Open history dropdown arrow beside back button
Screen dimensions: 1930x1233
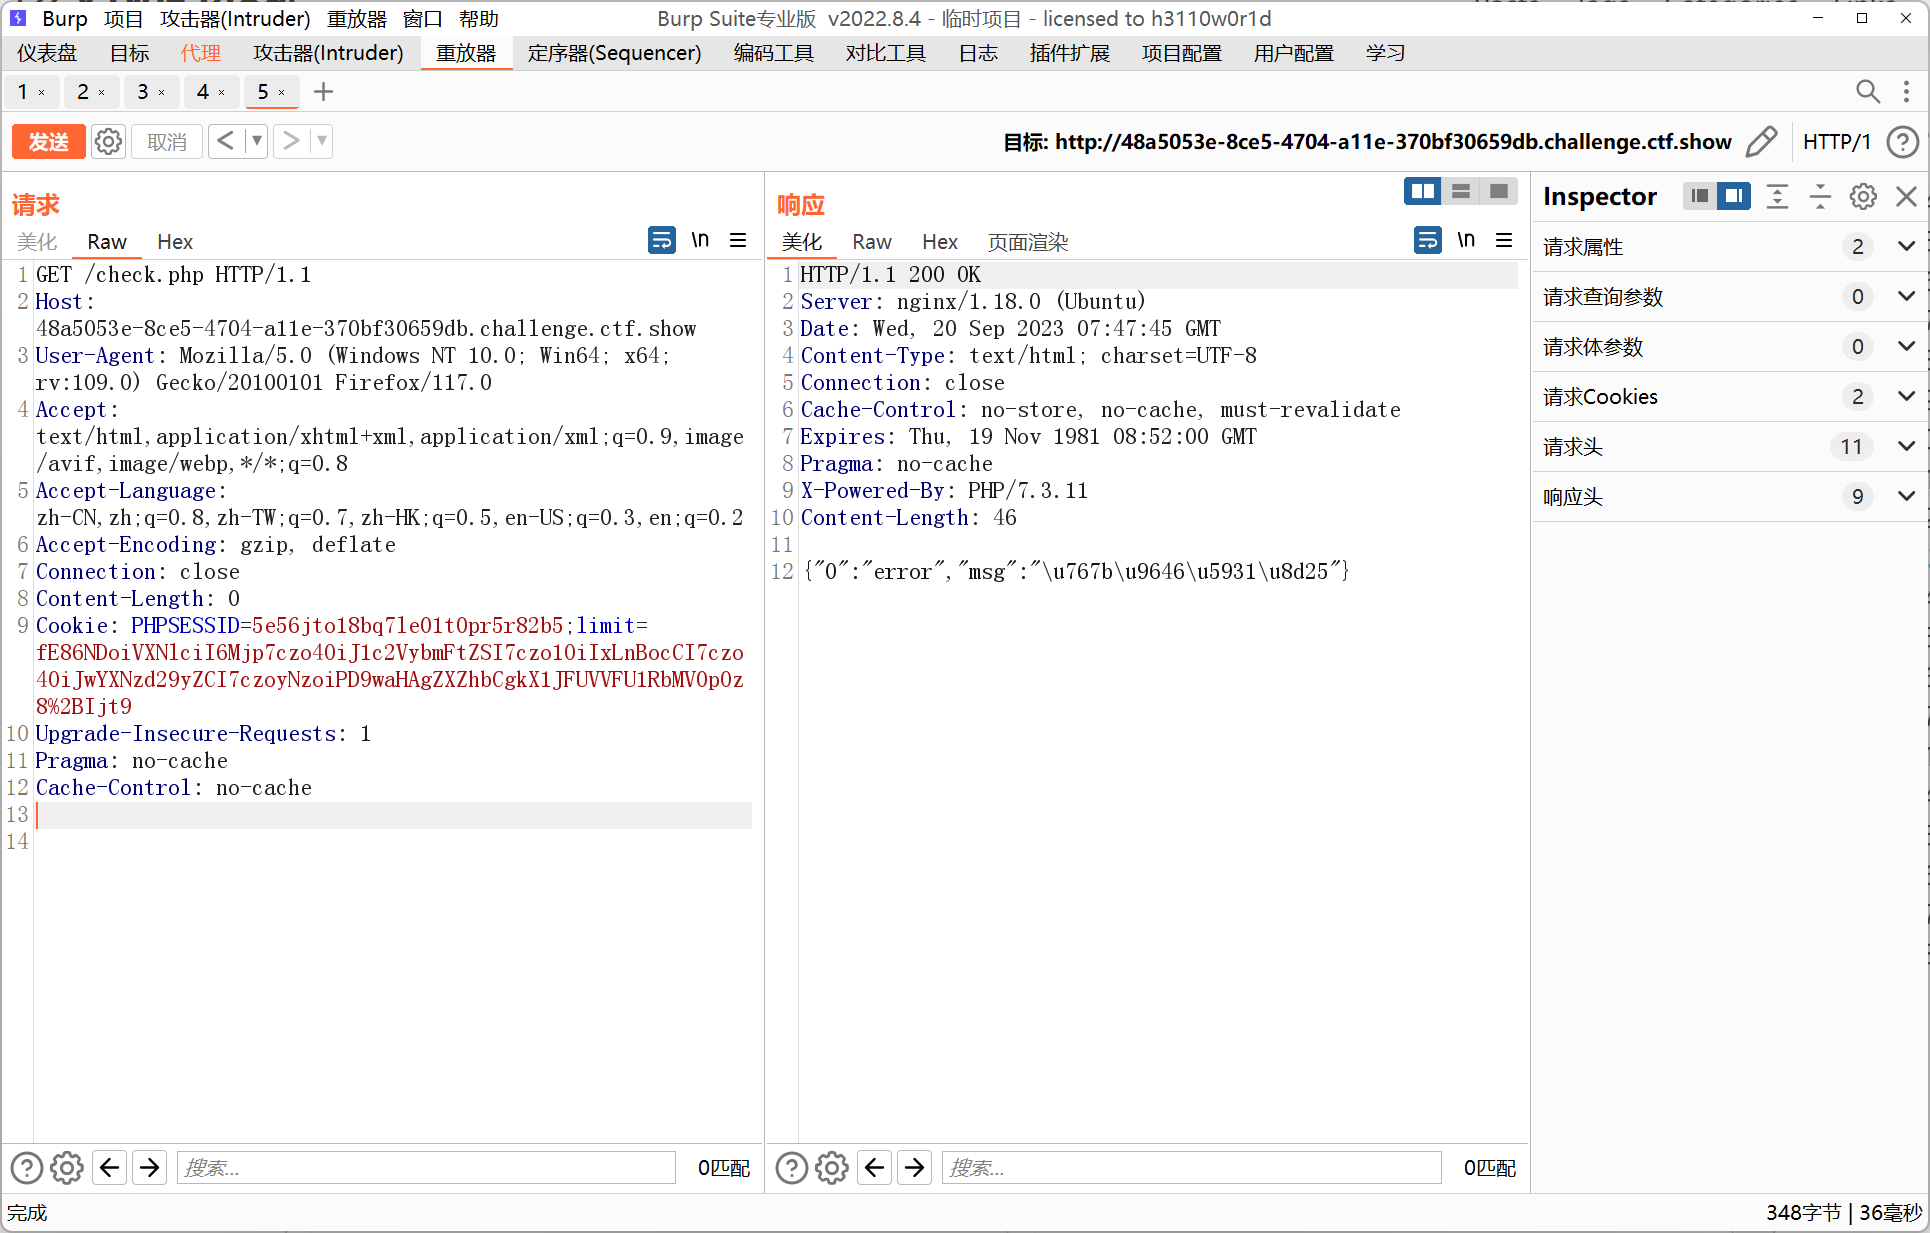[x=257, y=142]
